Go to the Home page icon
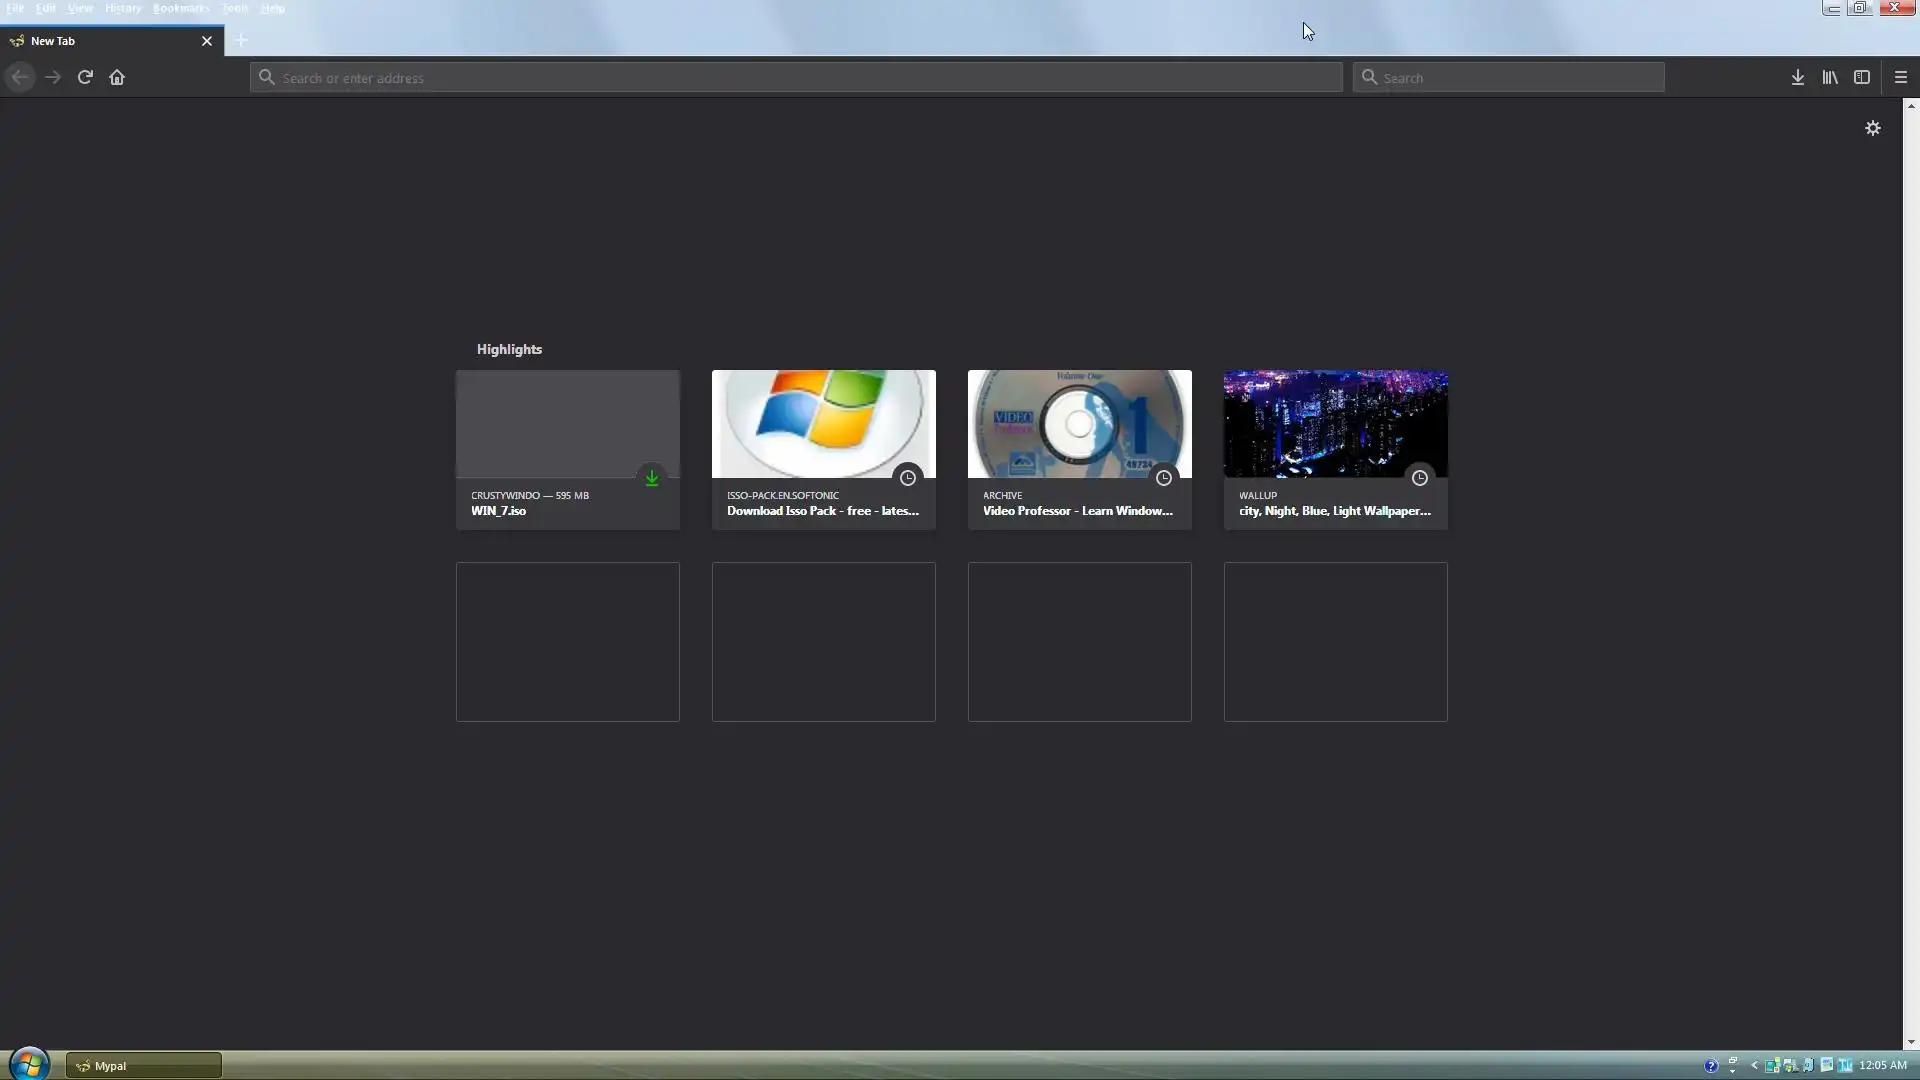Screen dimensions: 1920x1080 tap(117, 77)
